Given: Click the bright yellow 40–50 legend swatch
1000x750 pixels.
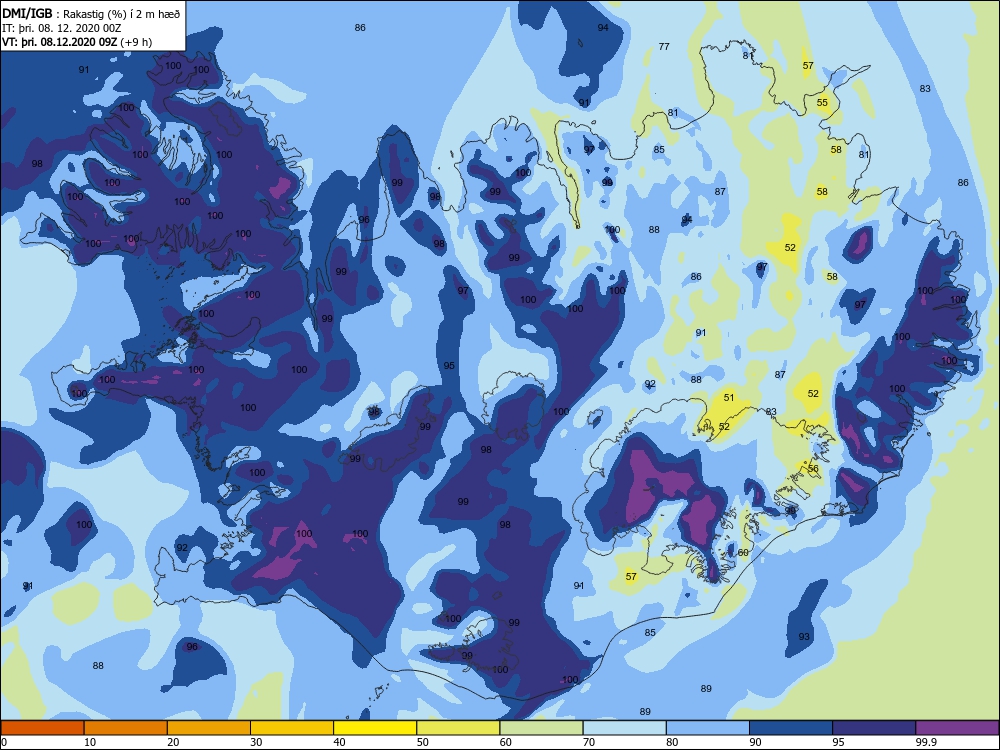Looking at the screenshot, I should tap(375, 728).
